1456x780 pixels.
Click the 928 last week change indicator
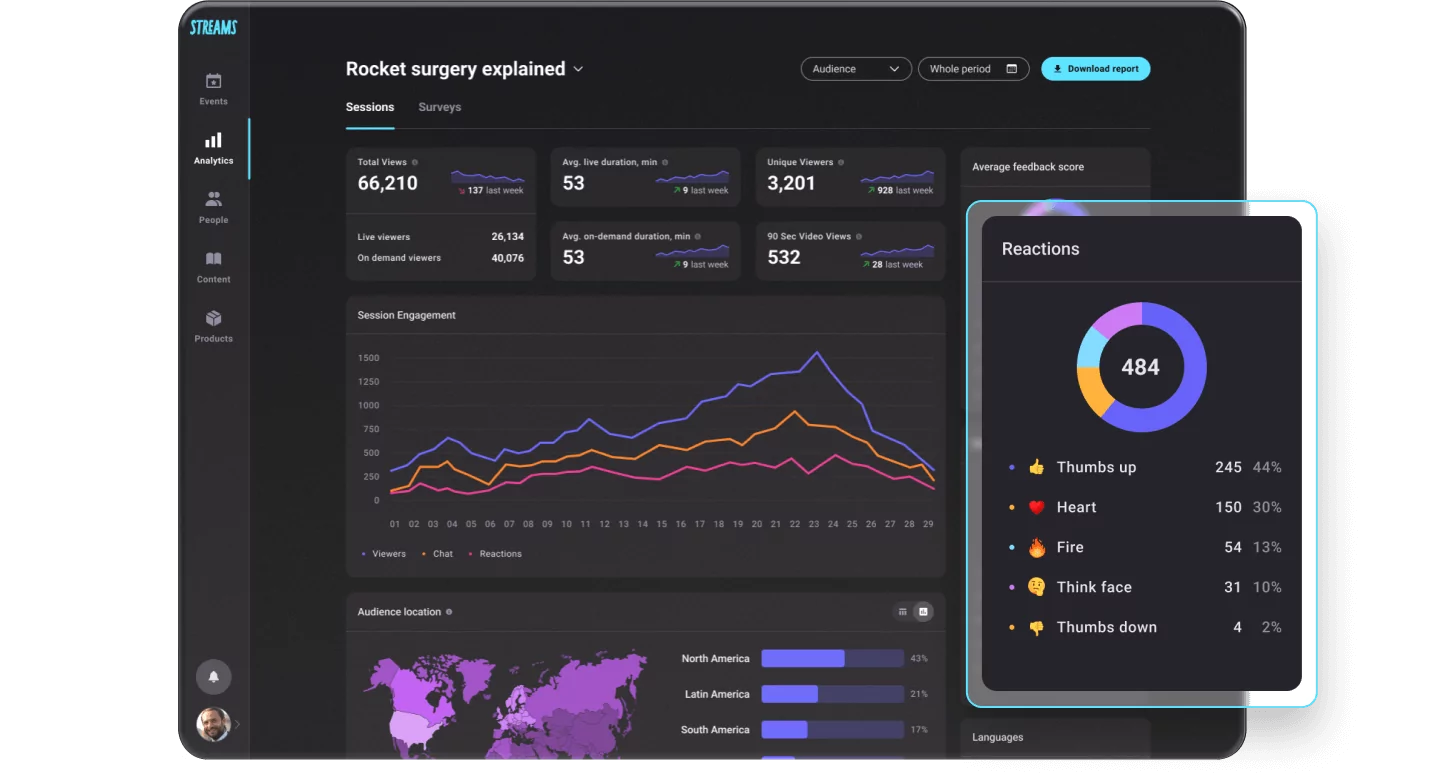coord(898,190)
